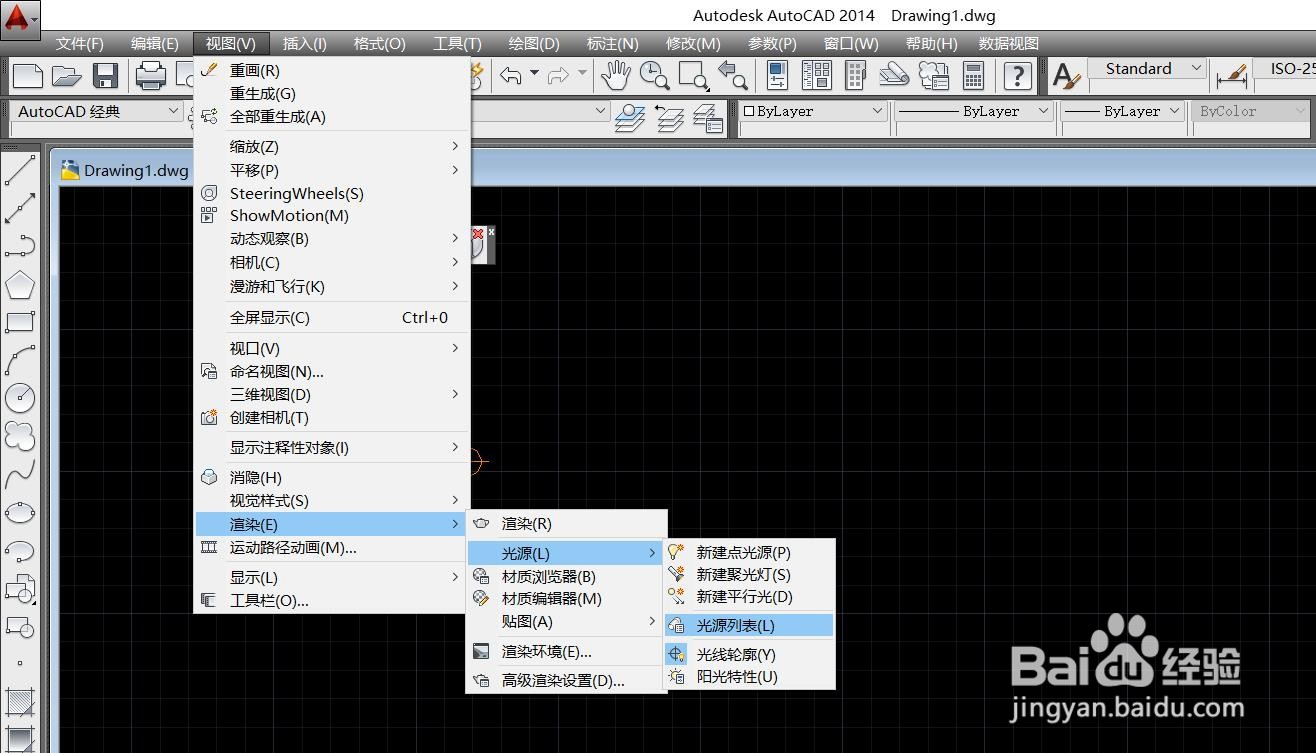Open the 文件(F) menu
The height and width of the screenshot is (753, 1316).
coord(80,44)
